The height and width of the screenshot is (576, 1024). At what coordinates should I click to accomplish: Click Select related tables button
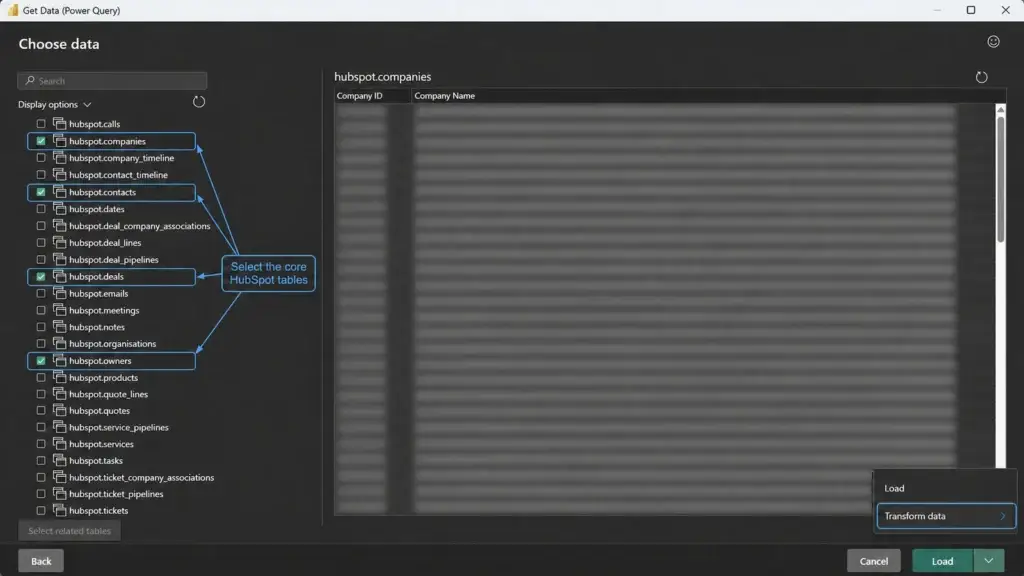pos(69,531)
